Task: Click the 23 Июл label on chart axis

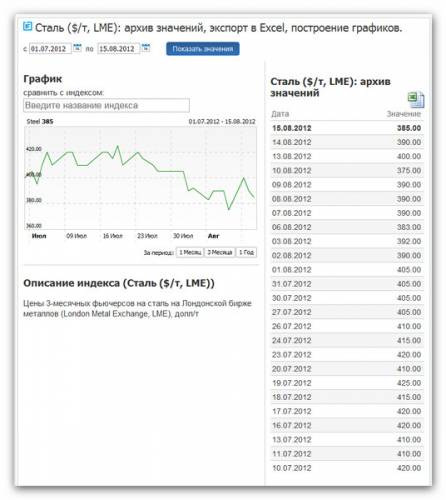Action: coord(147,236)
